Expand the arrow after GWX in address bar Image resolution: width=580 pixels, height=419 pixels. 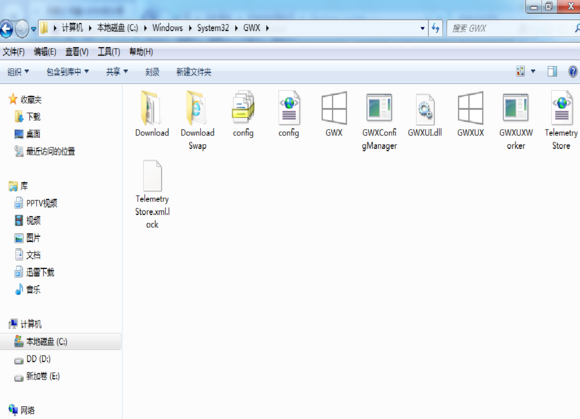pyautogui.click(x=267, y=28)
